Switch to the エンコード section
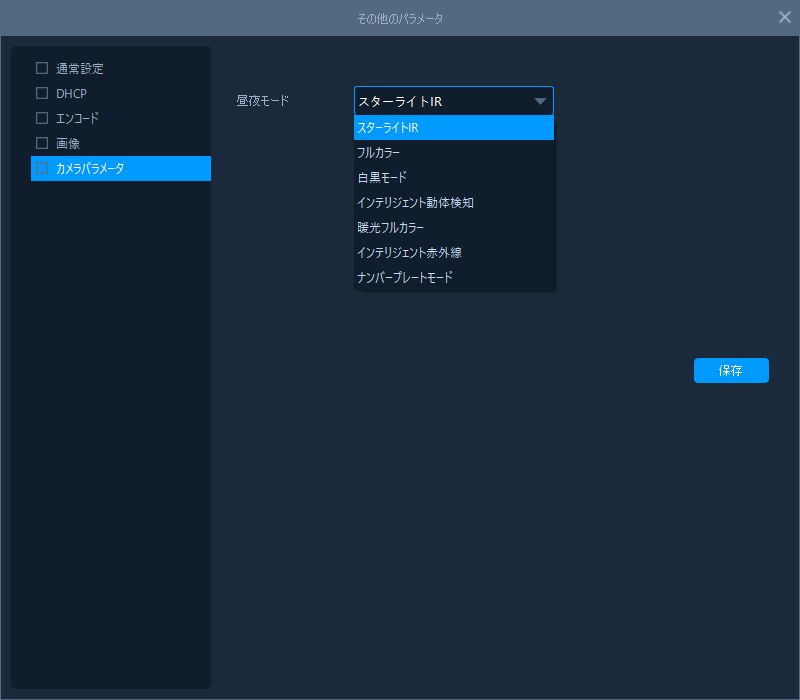 tap(78, 119)
